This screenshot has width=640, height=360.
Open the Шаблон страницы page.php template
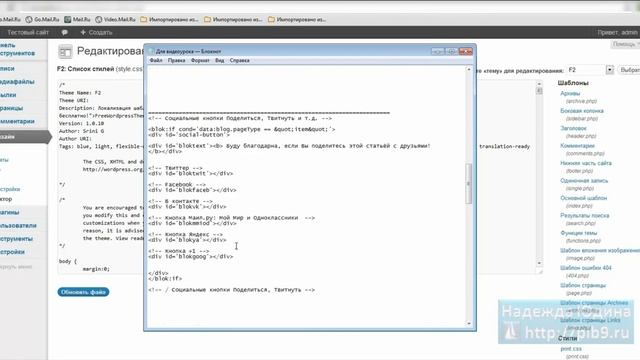point(583,285)
